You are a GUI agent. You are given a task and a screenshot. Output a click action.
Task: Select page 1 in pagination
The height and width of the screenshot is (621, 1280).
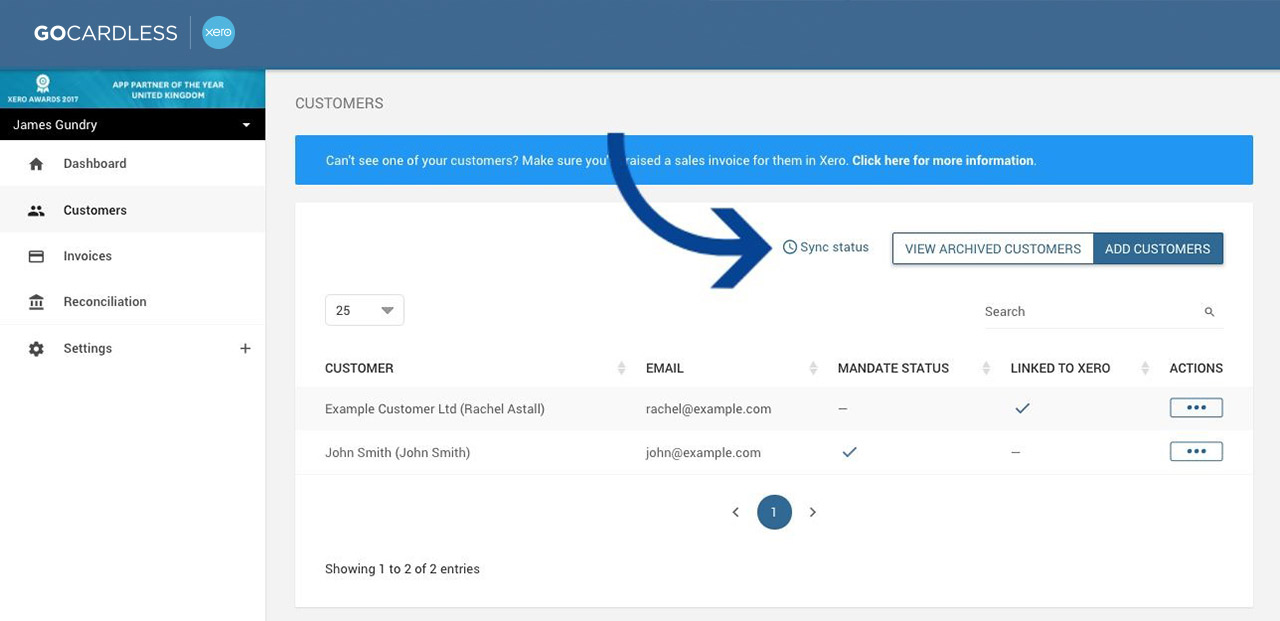774,512
